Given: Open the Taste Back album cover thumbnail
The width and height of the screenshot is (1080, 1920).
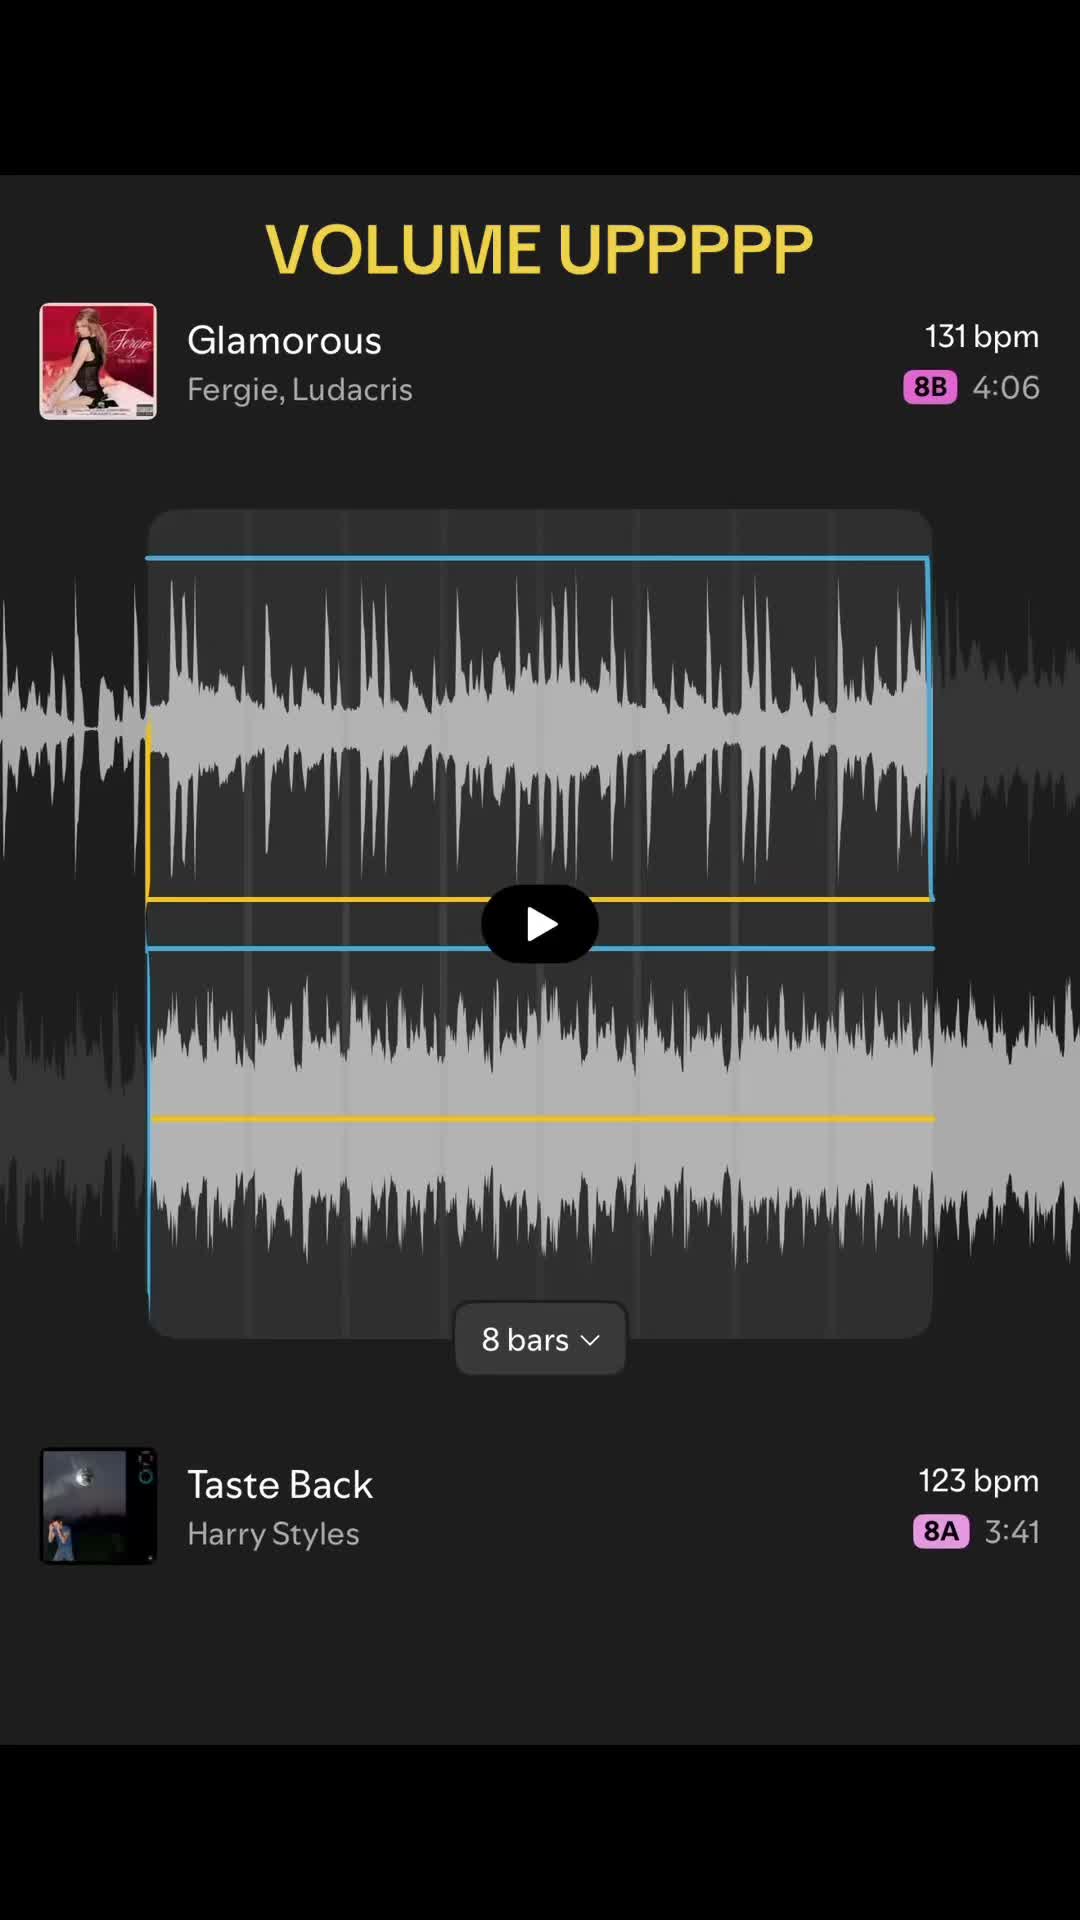Looking at the screenshot, I should click(x=98, y=1506).
